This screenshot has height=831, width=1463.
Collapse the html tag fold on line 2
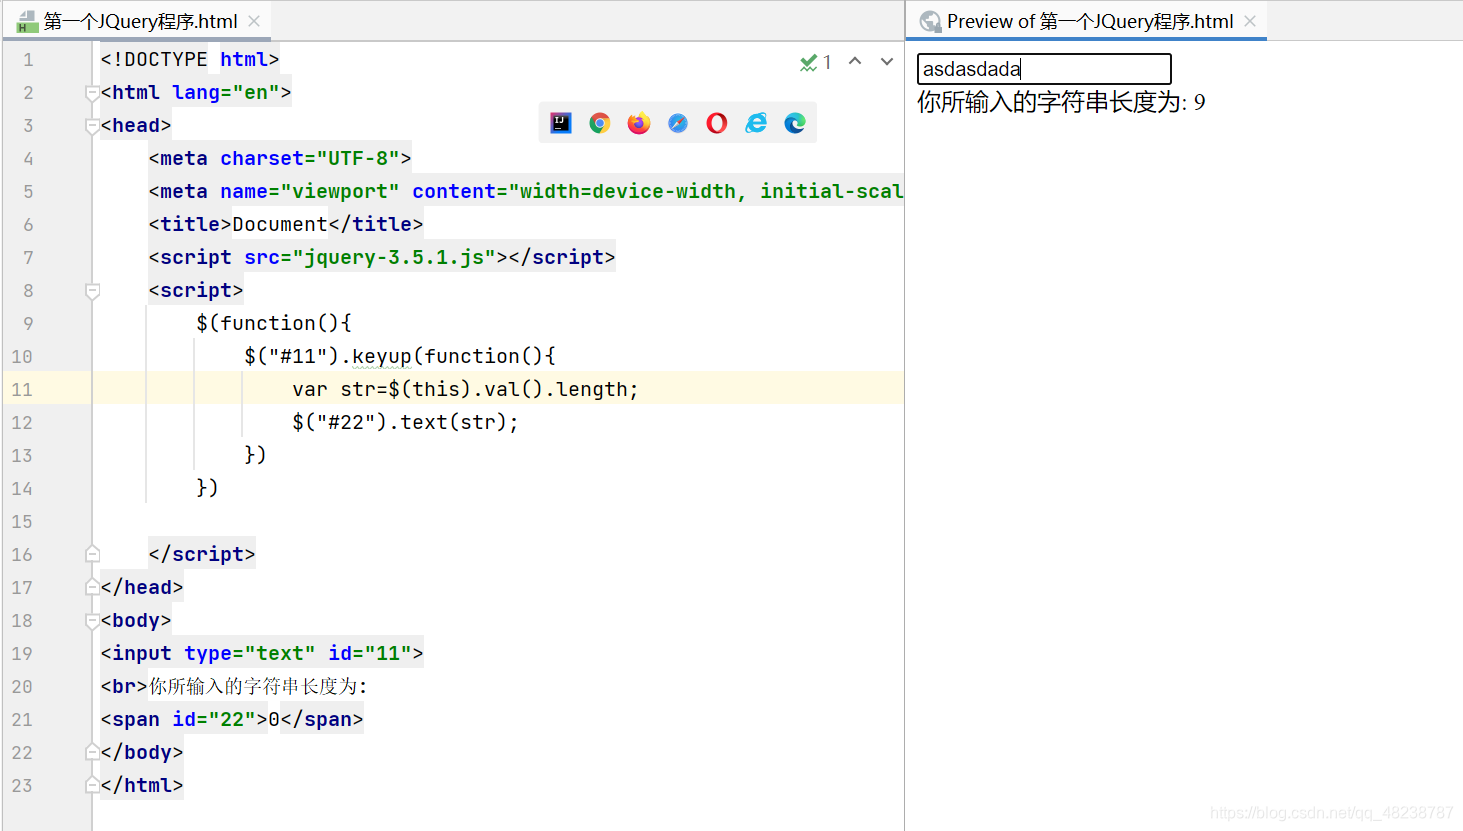point(92,93)
